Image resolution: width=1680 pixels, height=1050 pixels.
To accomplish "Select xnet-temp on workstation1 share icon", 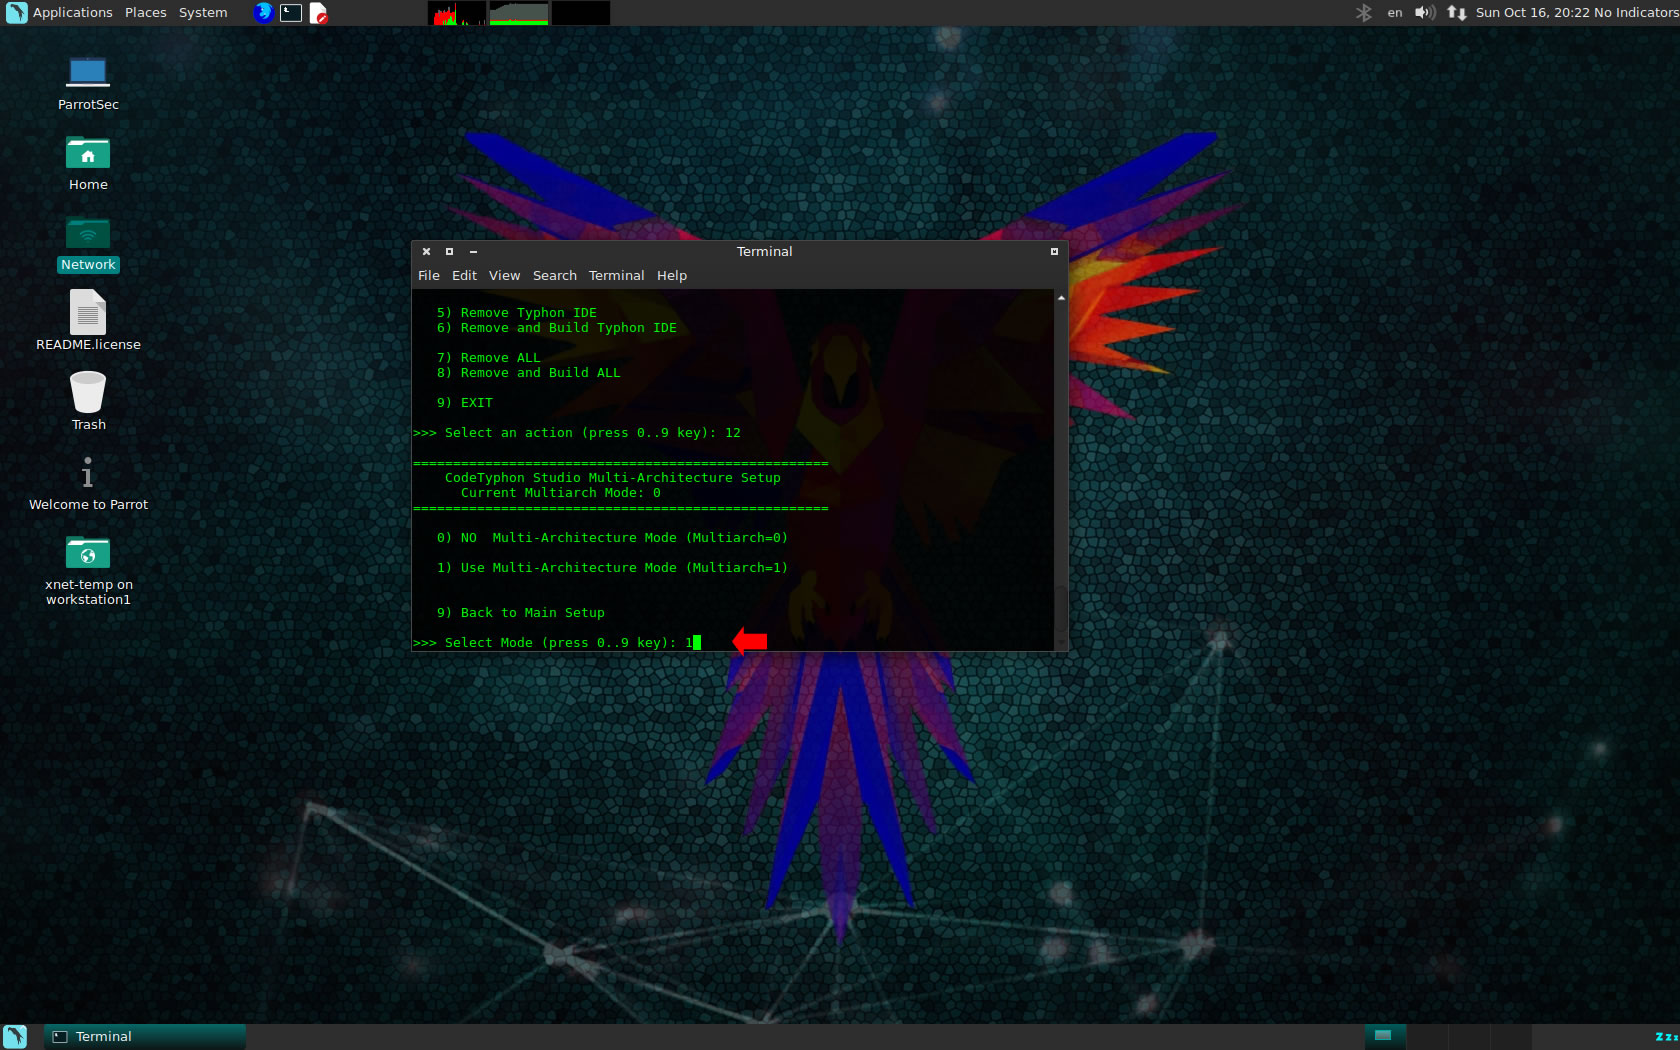I will pyautogui.click(x=88, y=554).
